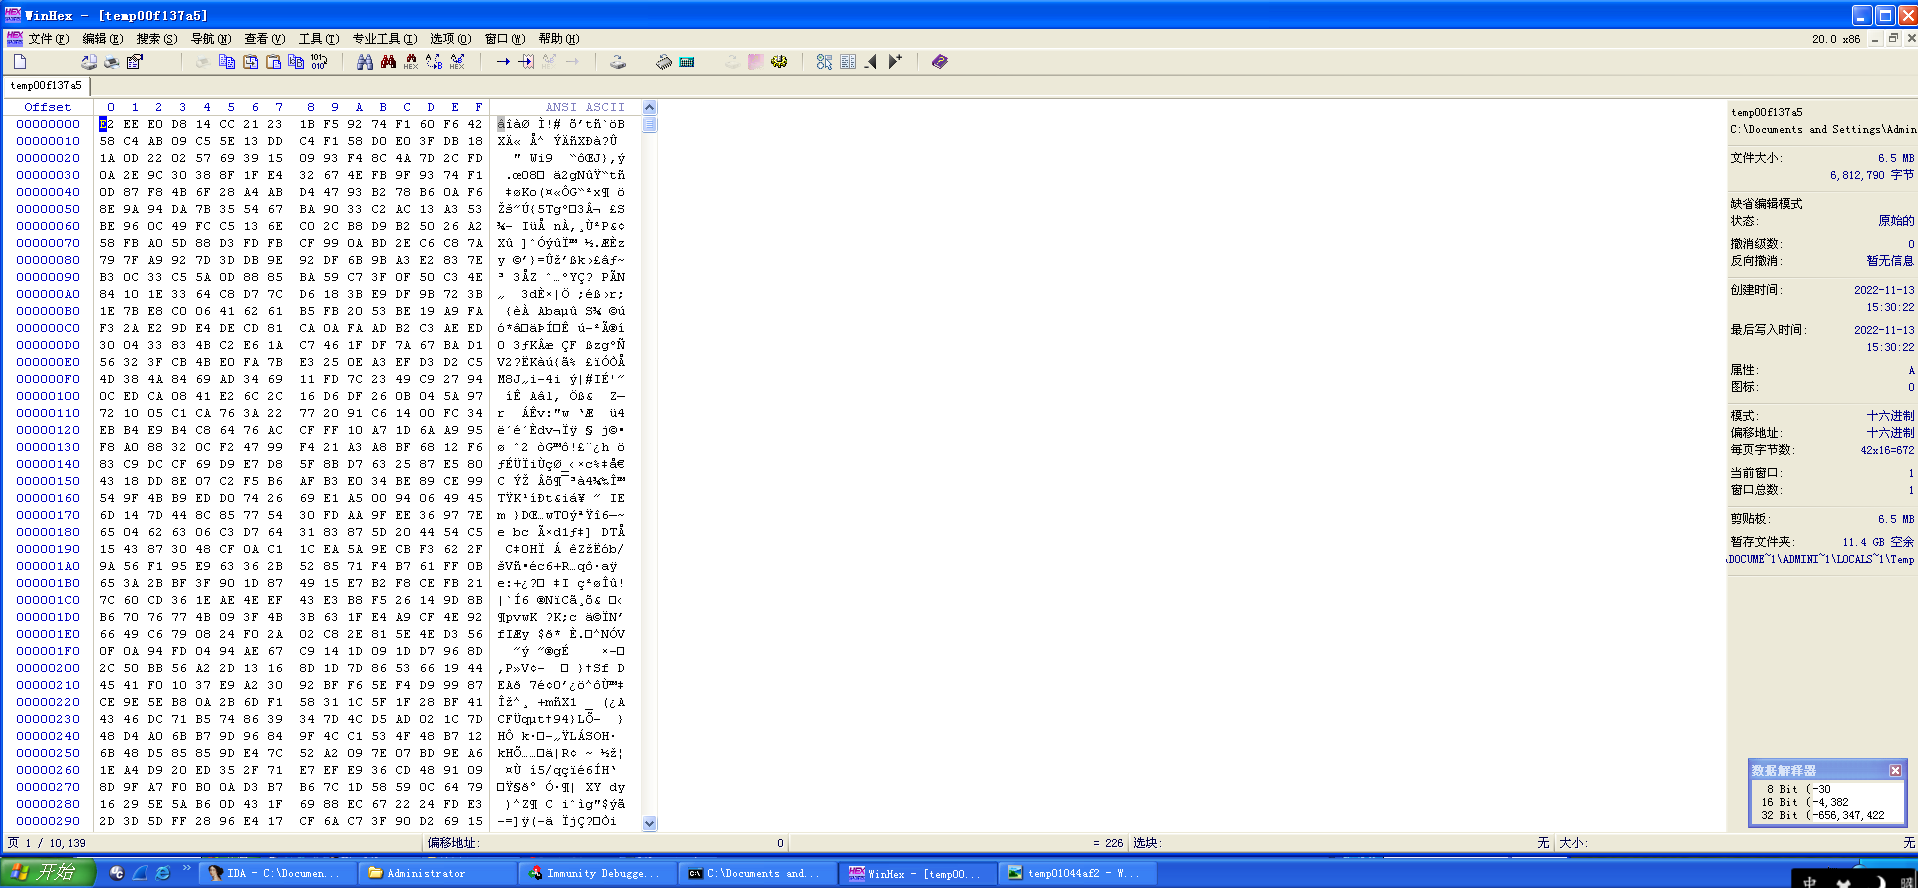The width and height of the screenshot is (1918, 888).
Task: Click the Paste clipboard icon
Action: click(273, 62)
